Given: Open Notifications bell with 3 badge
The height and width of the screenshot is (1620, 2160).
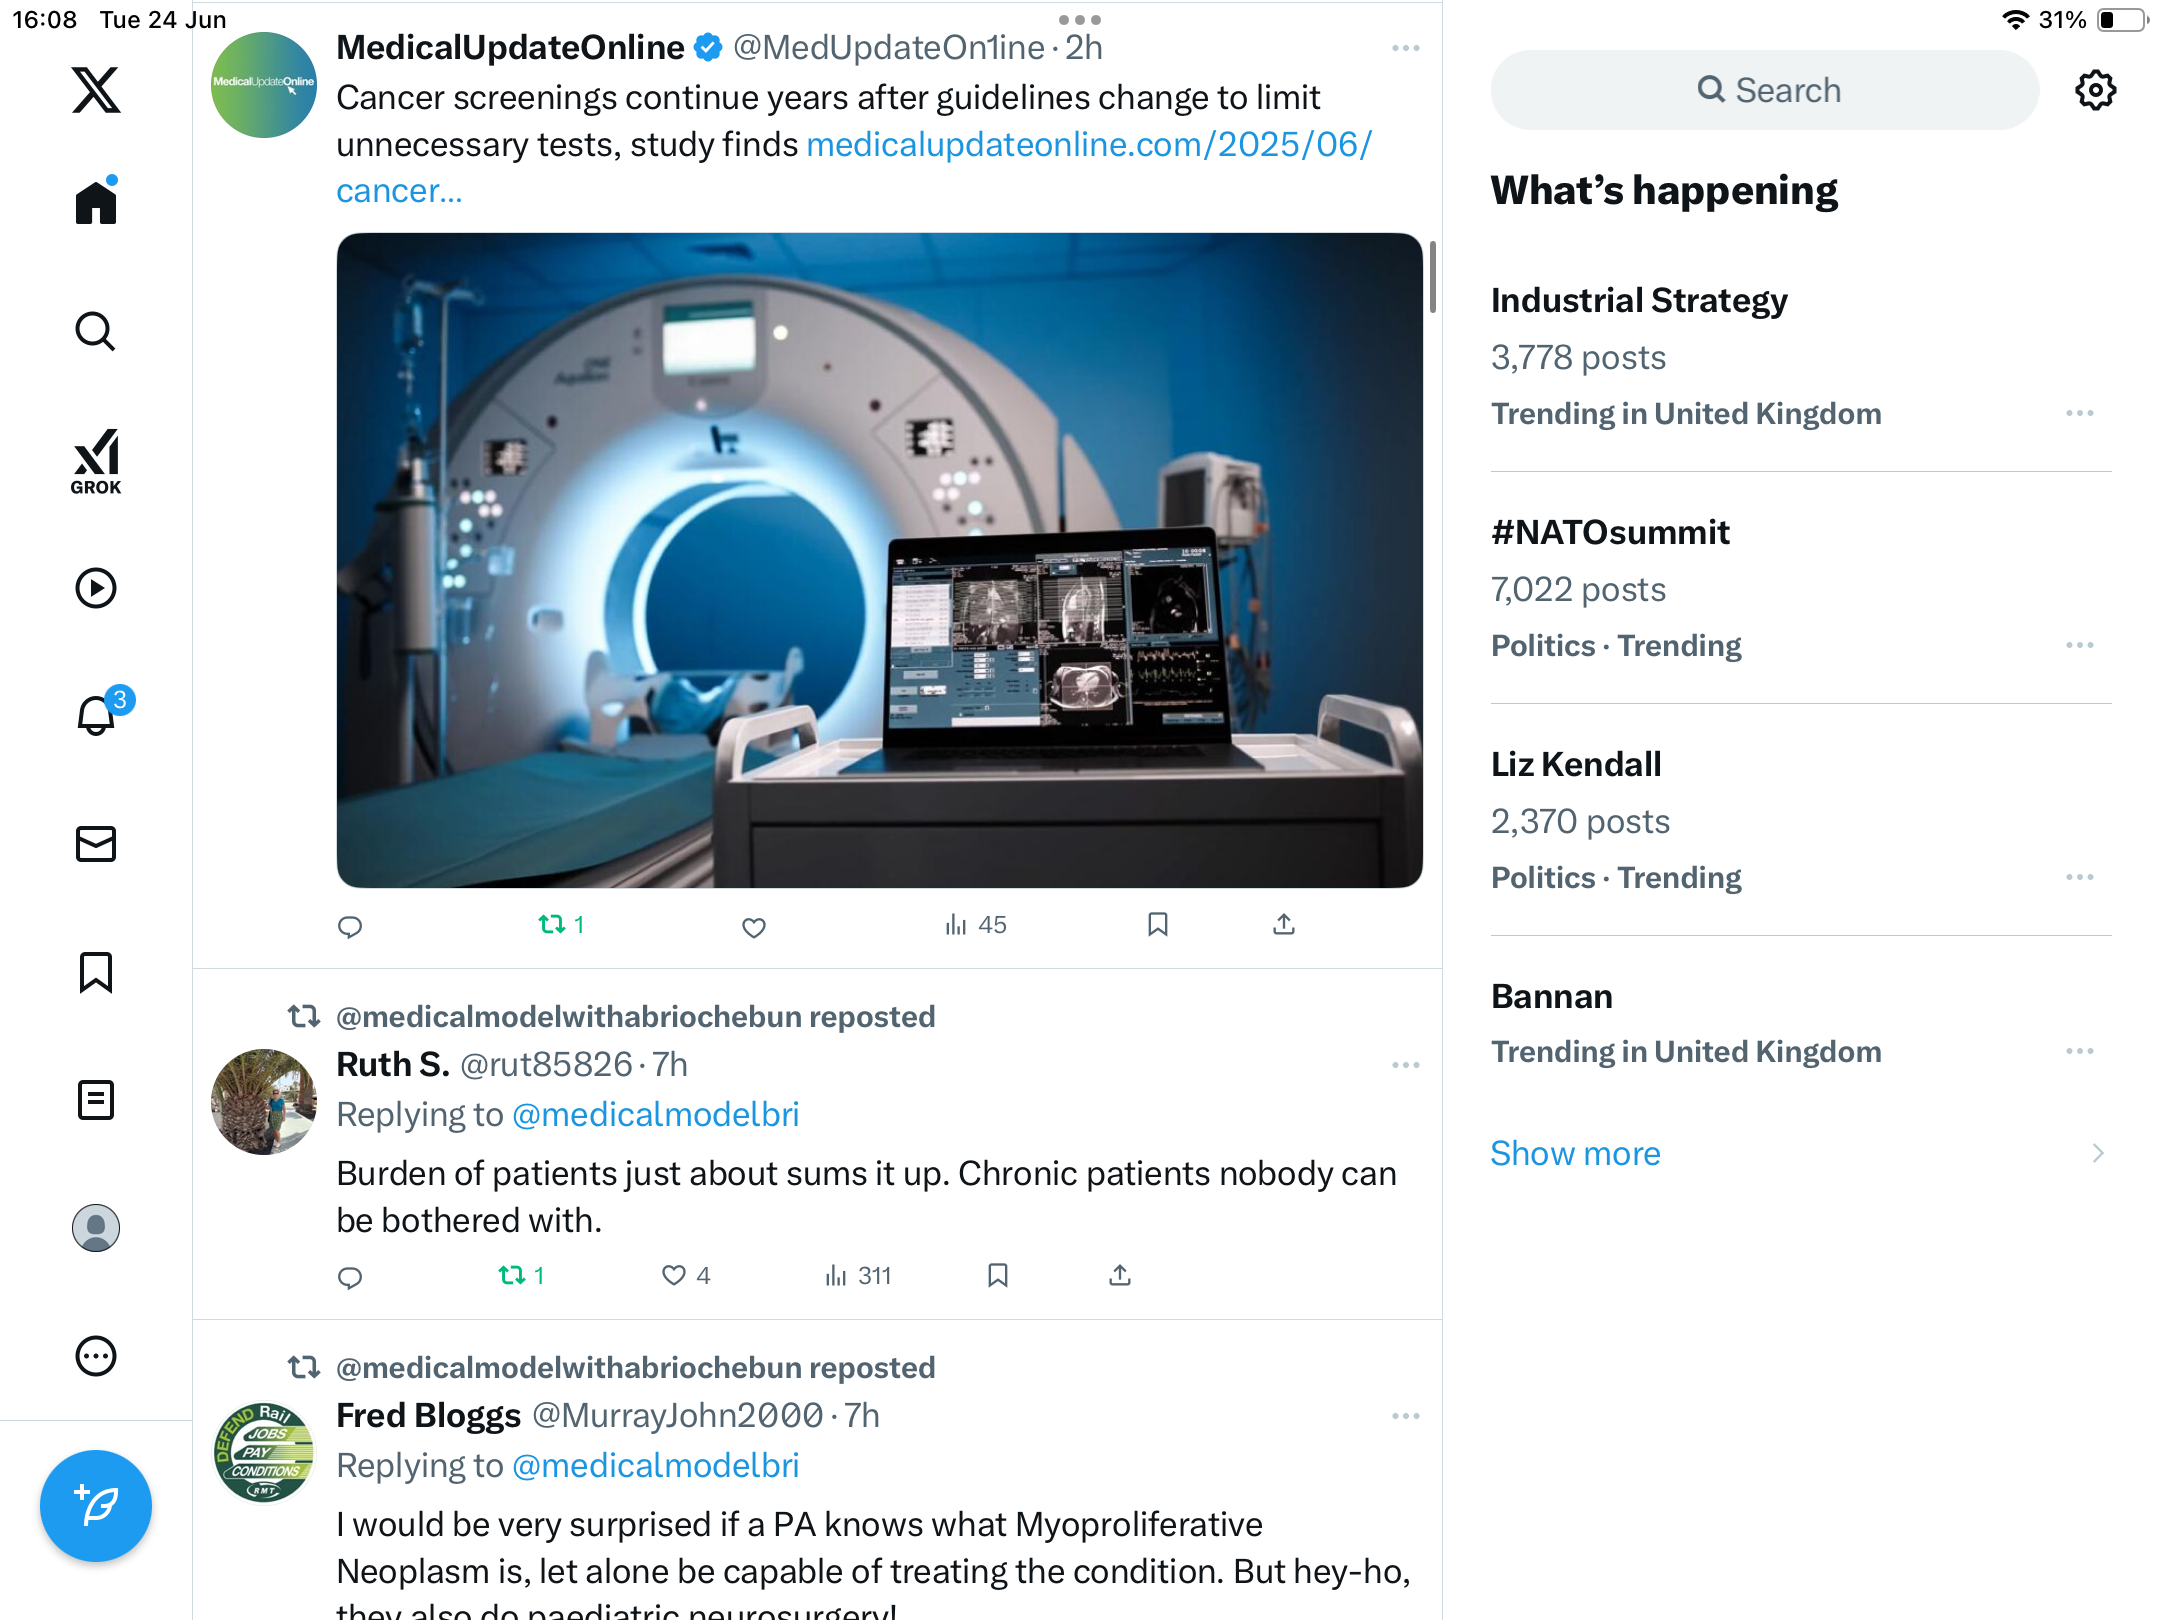Looking at the screenshot, I should 103,711.
